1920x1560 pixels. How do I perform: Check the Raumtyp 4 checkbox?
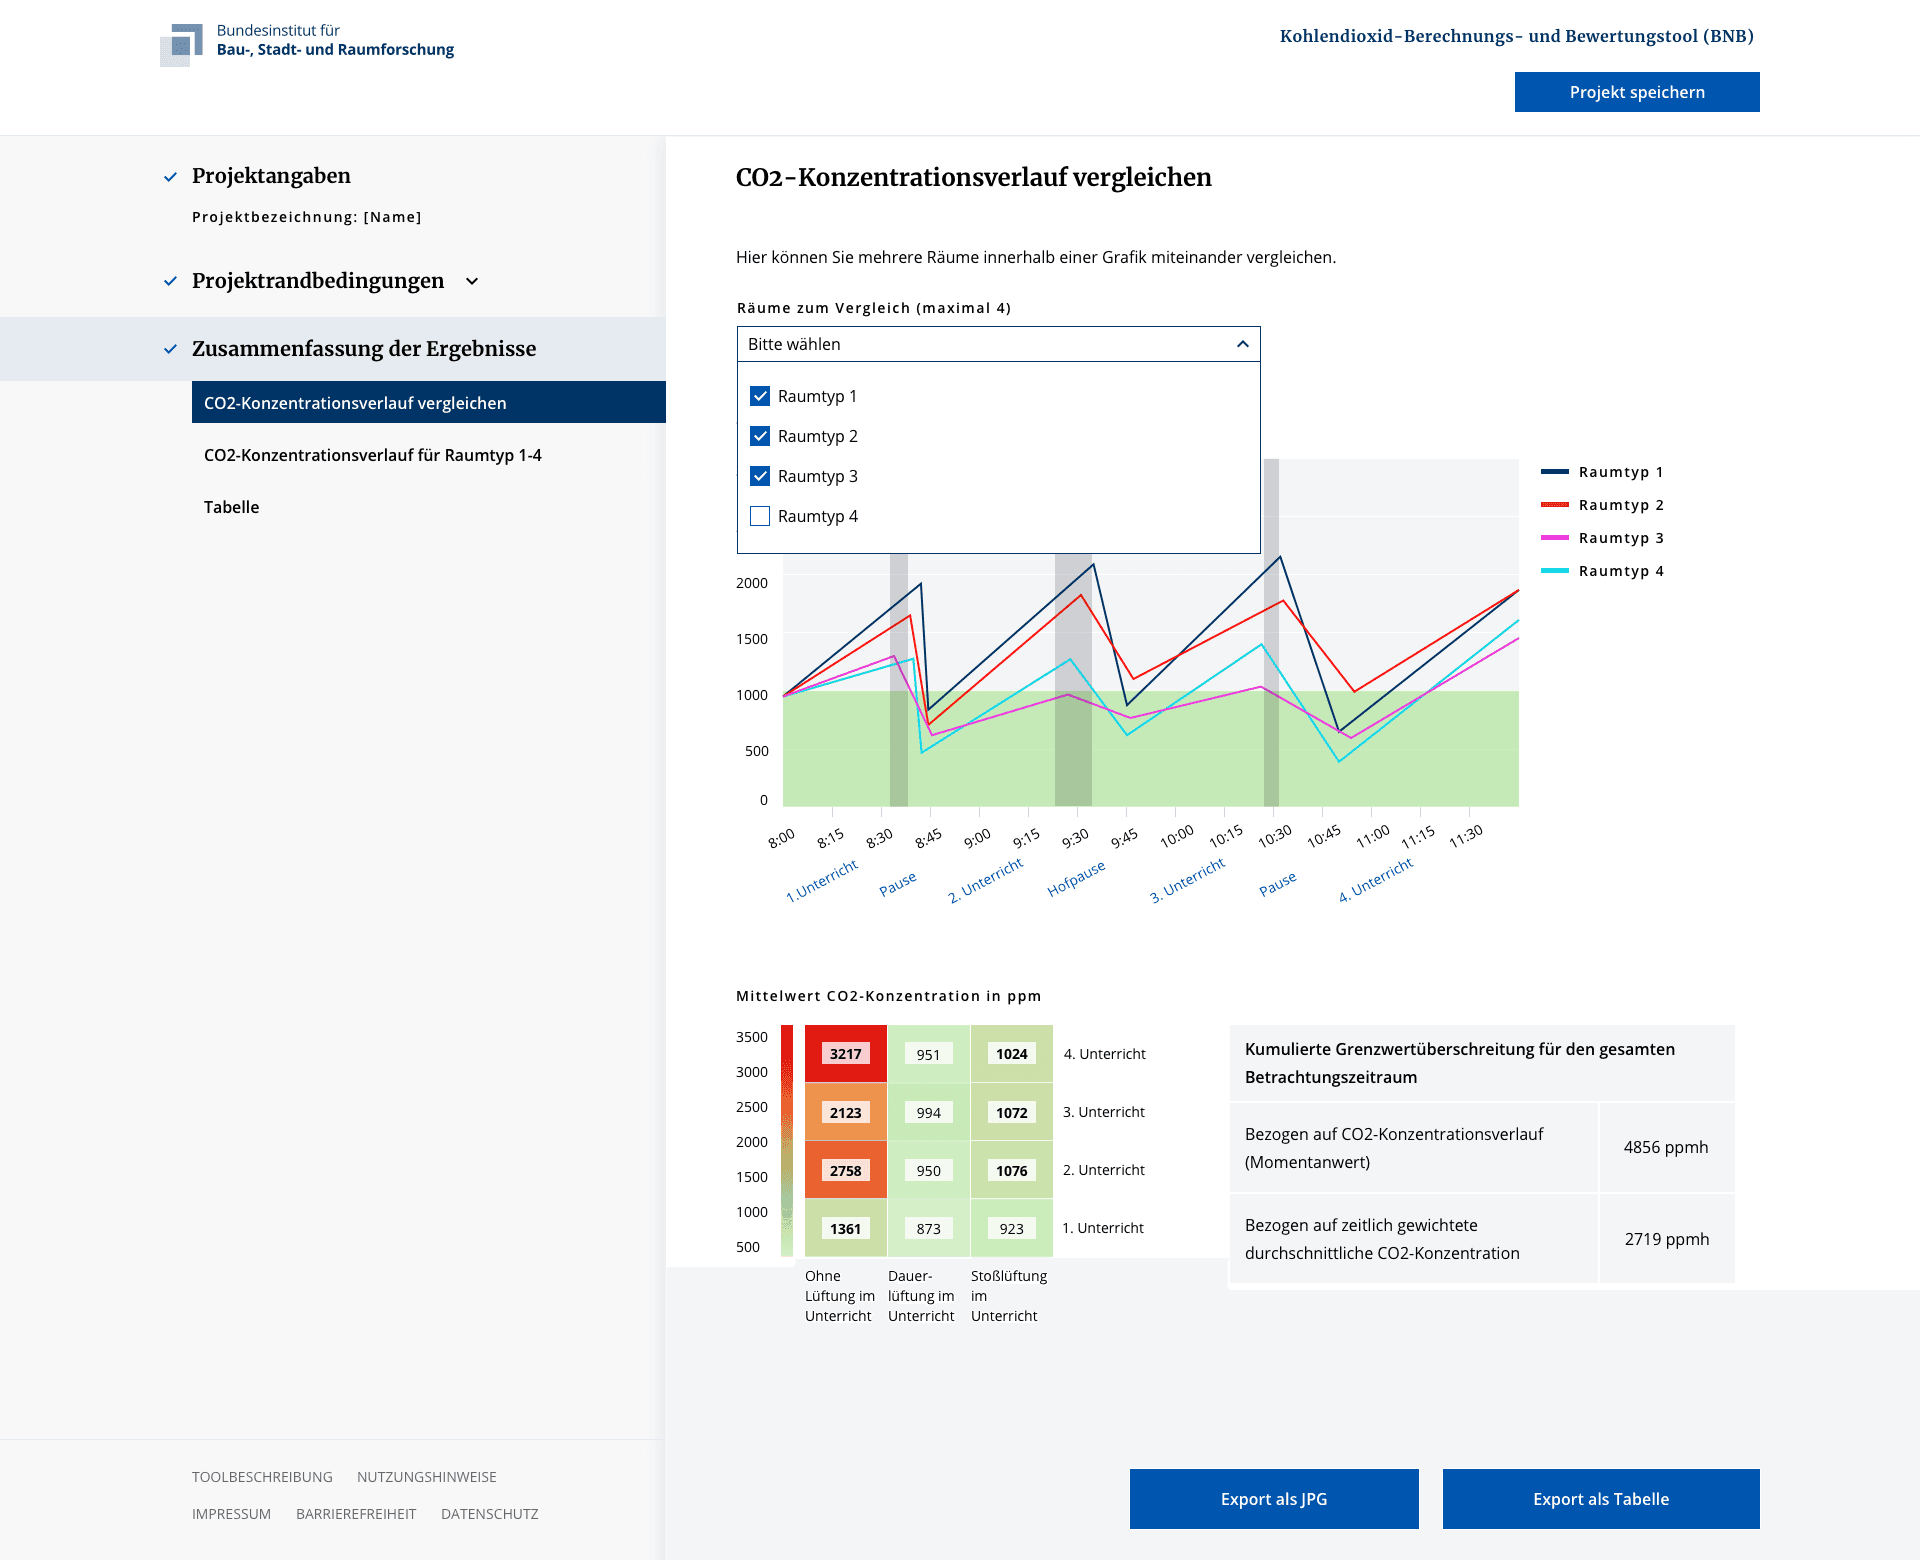tap(760, 516)
